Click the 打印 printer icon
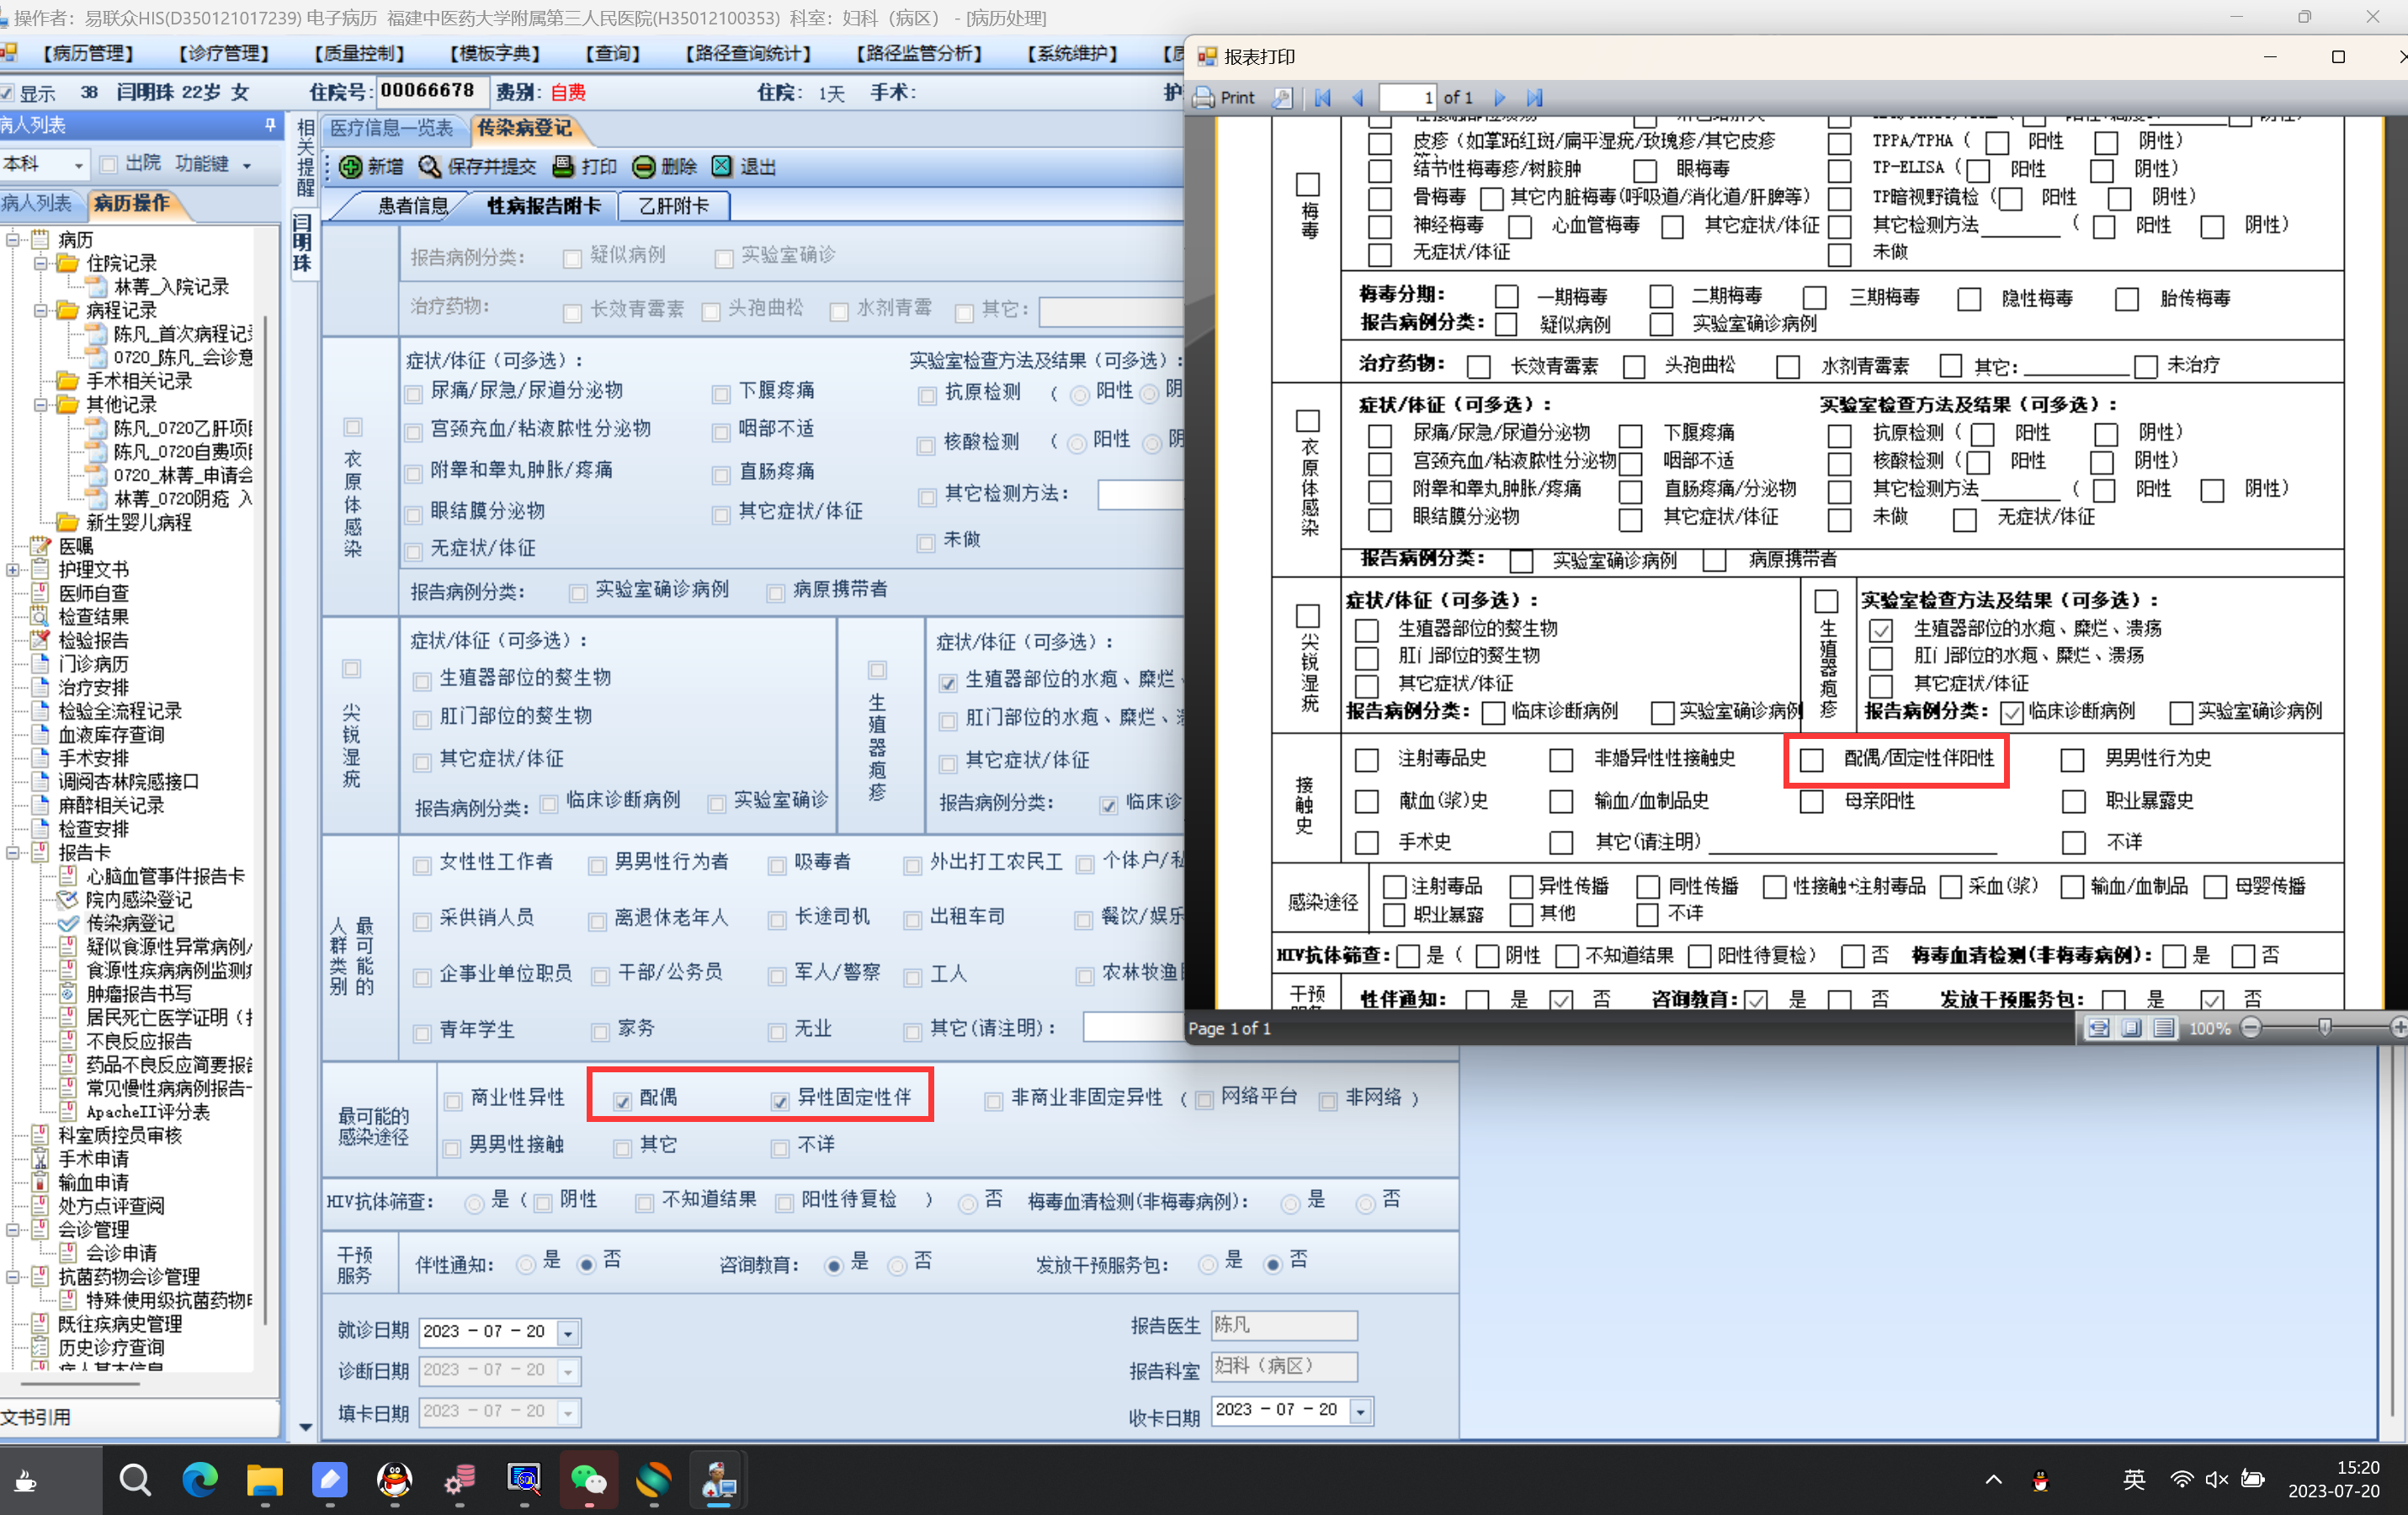Viewport: 2408px width, 1515px height. point(564,166)
